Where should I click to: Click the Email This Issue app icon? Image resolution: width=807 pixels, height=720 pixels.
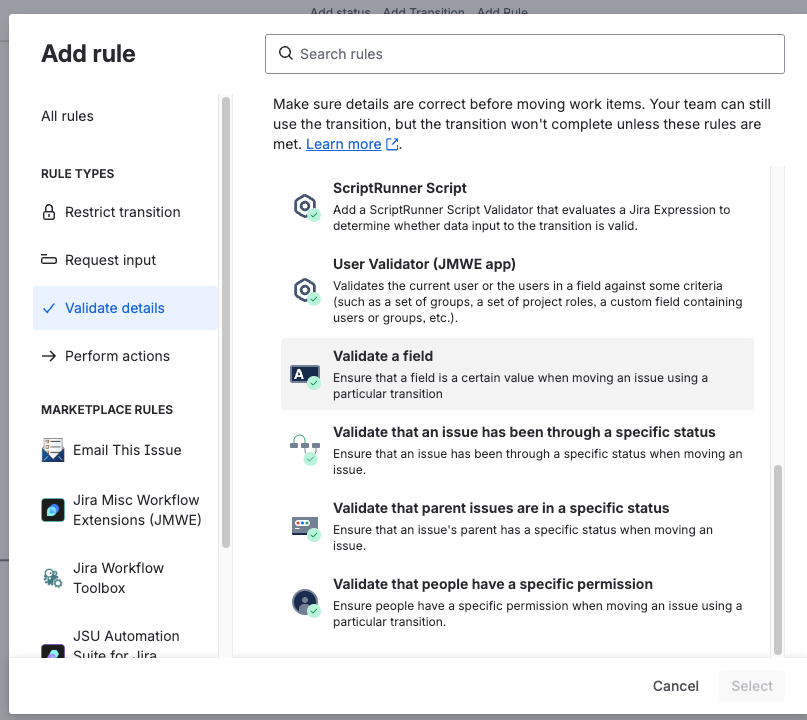click(x=53, y=450)
